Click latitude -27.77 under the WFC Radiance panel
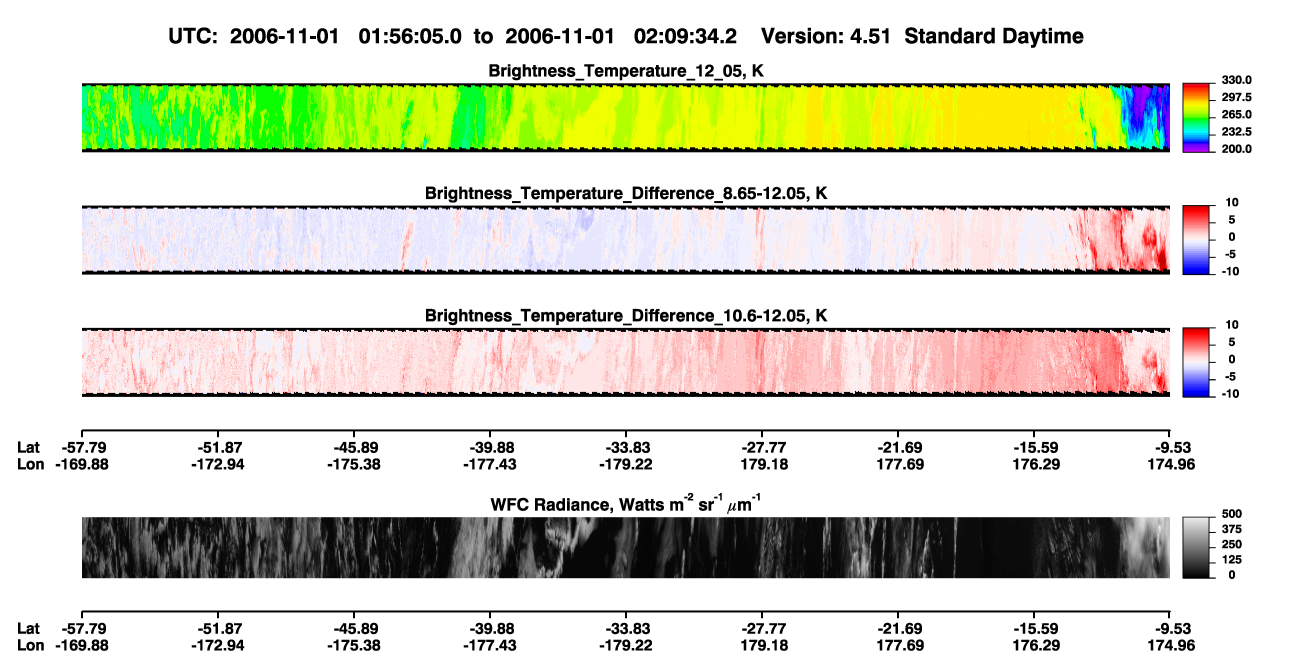The width and height of the screenshot is (1300, 667). click(761, 628)
